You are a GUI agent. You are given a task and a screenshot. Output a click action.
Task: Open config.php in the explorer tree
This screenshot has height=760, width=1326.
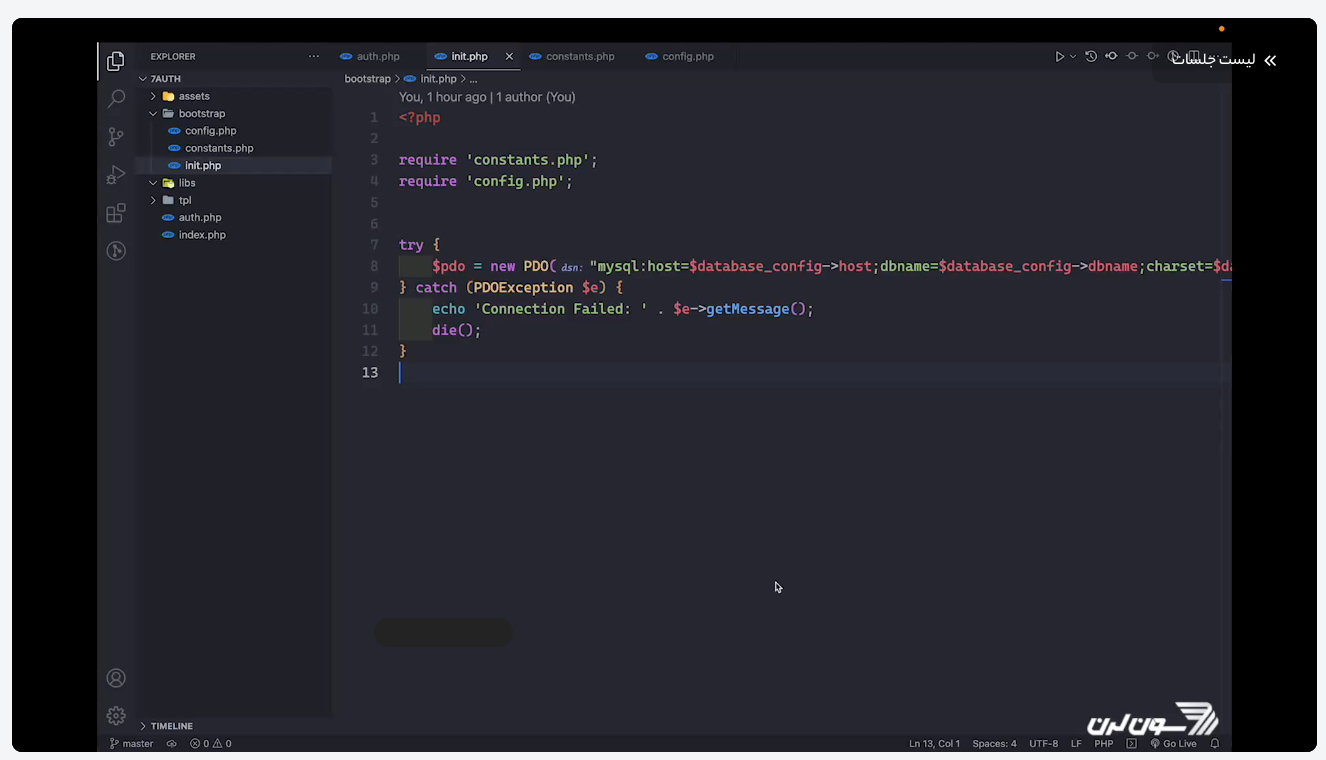210,131
